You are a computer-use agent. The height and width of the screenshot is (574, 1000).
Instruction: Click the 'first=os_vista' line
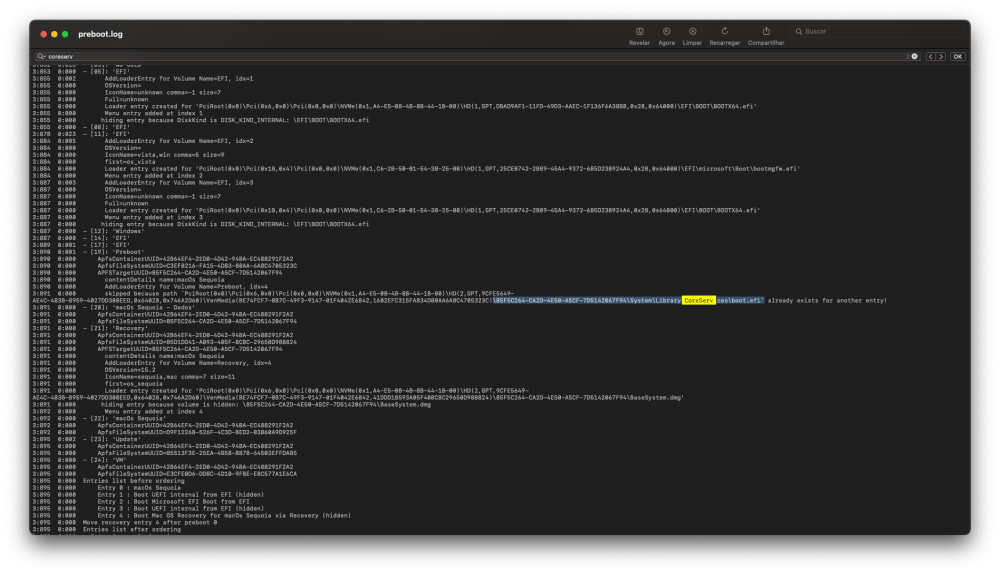point(130,161)
